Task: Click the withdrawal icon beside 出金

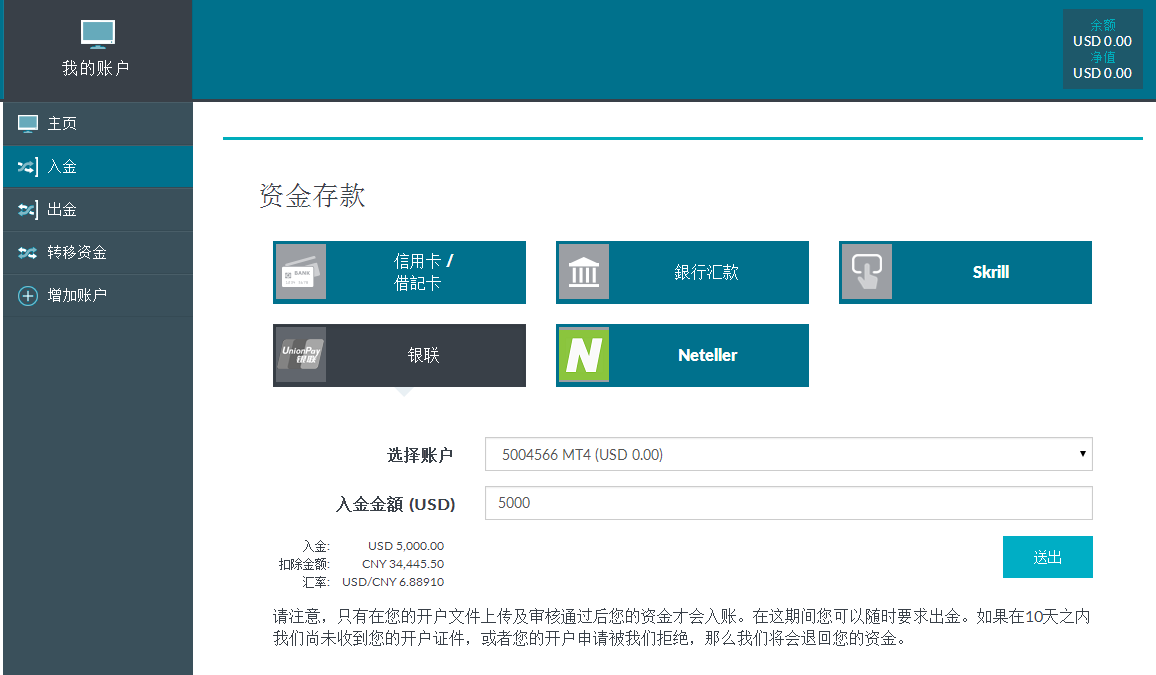Action: (27, 210)
